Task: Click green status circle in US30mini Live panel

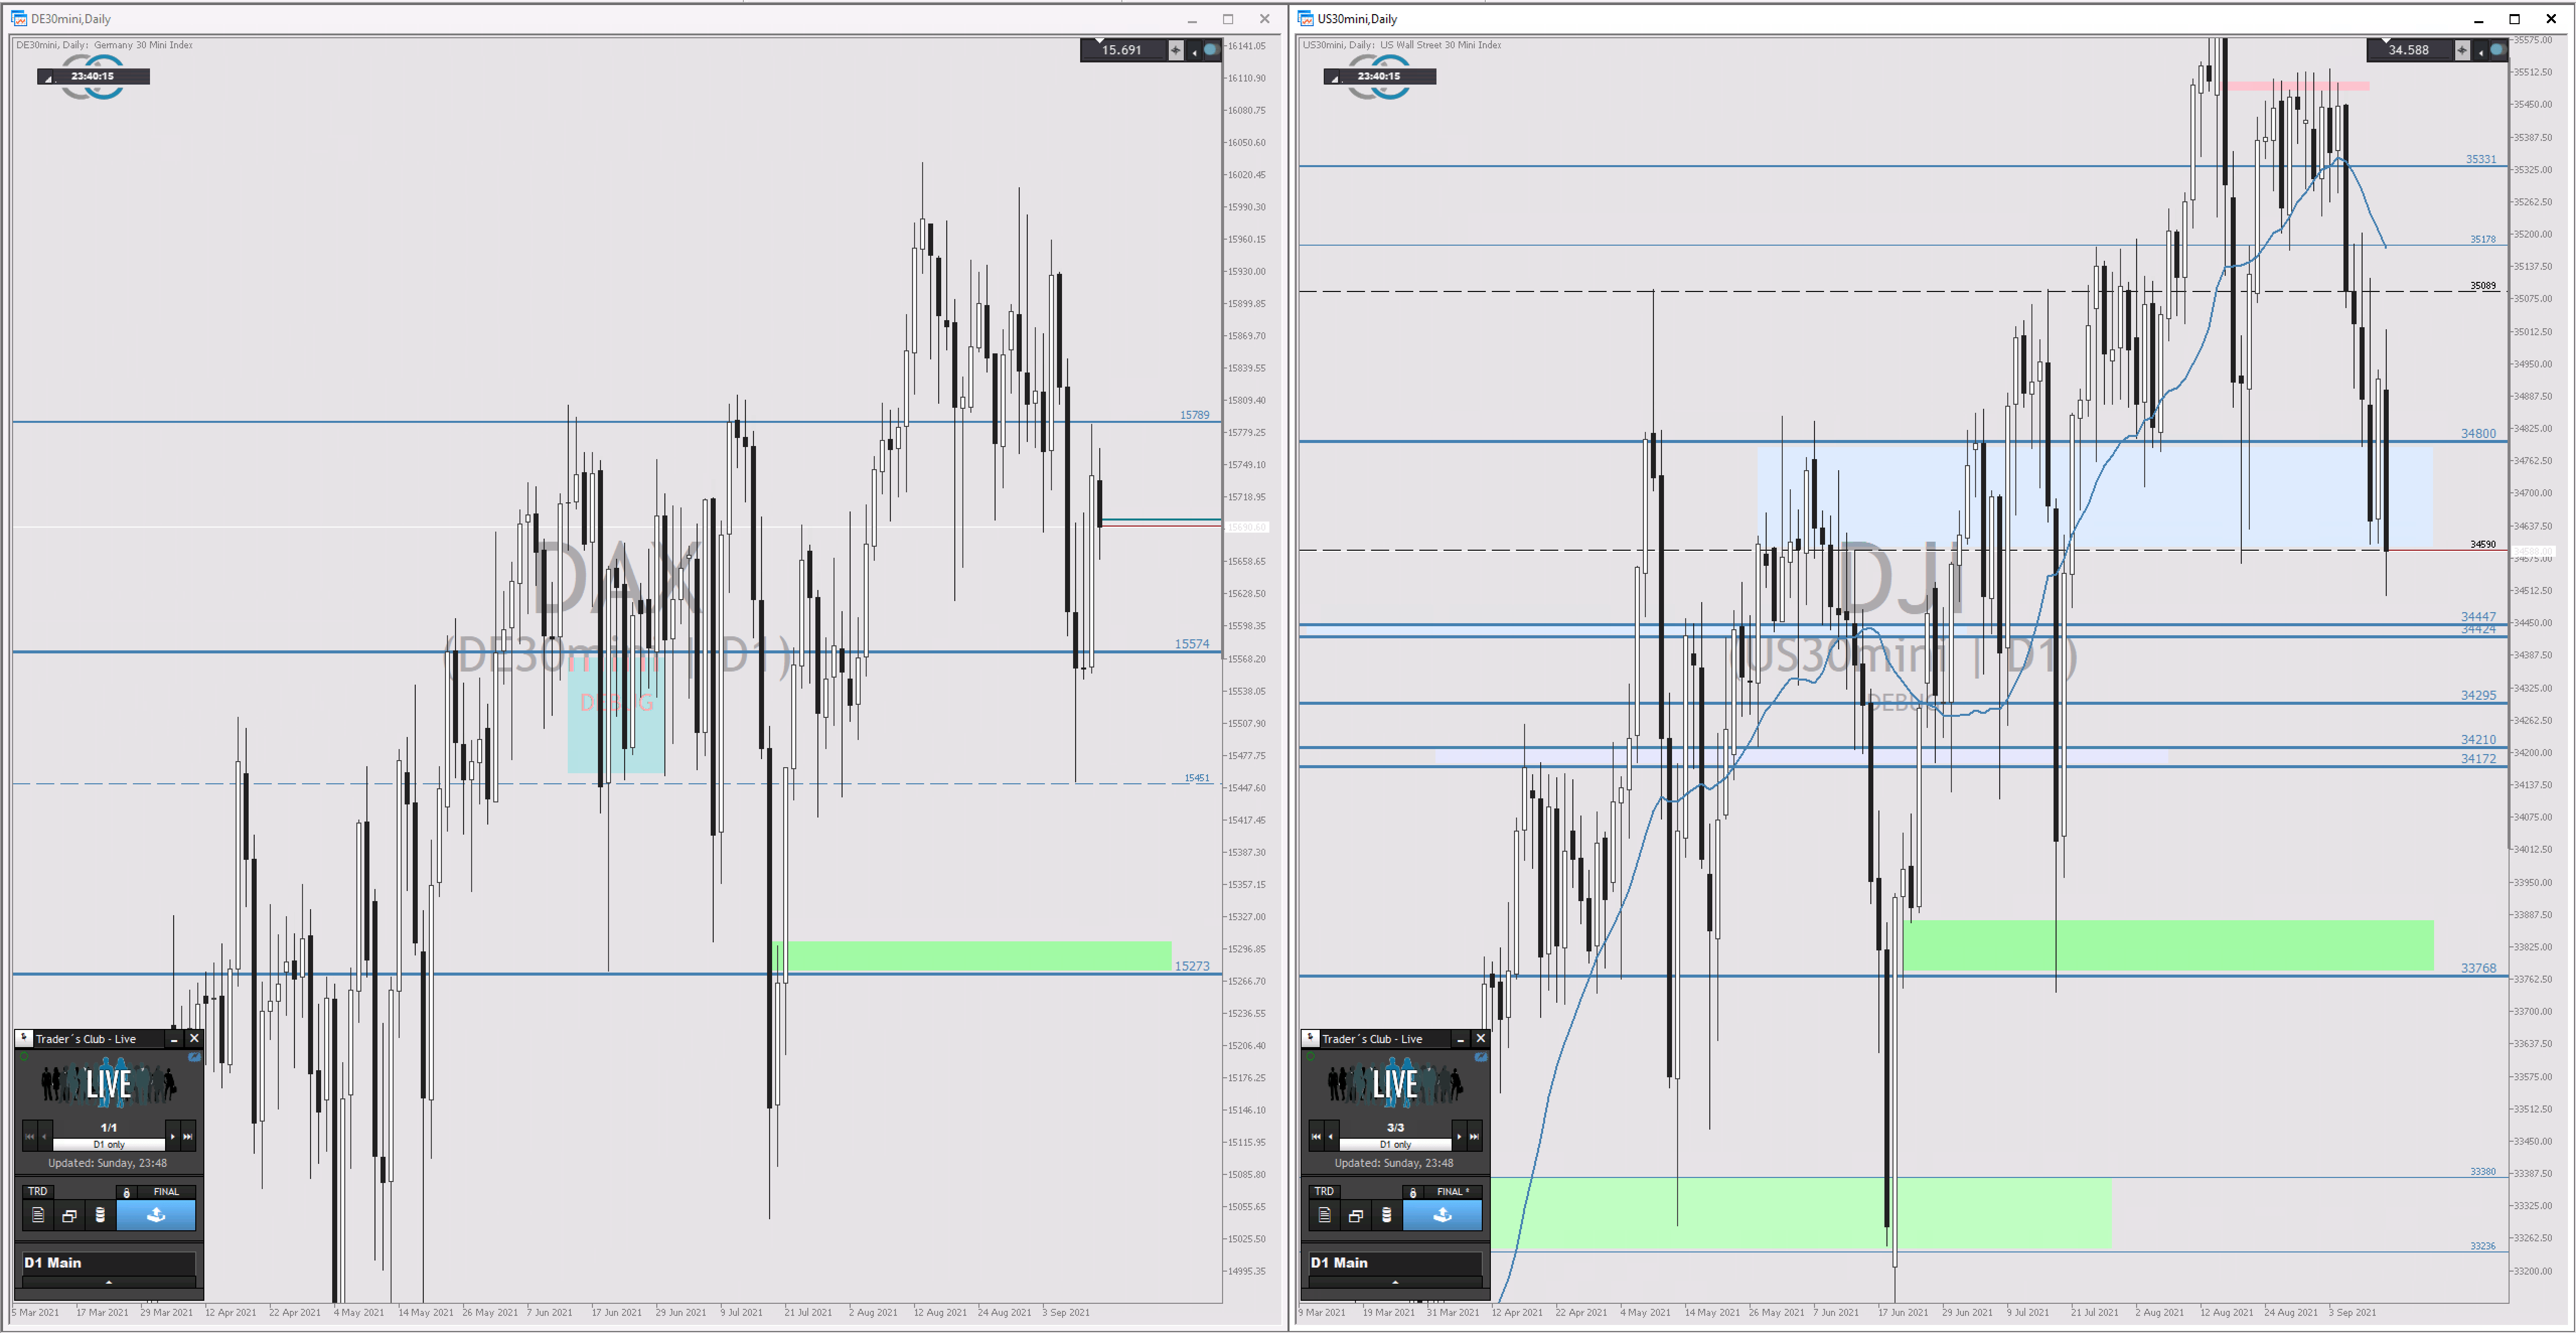Action: (x=1310, y=1056)
